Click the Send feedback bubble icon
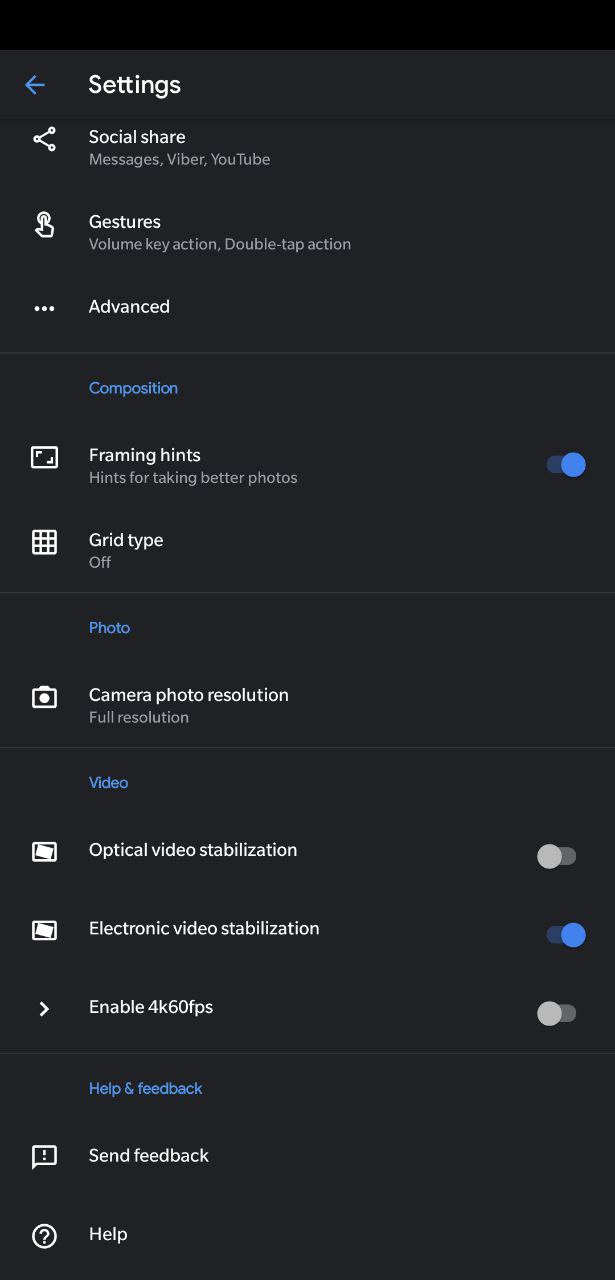Image resolution: width=615 pixels, height=1280 pixels. click(44, 1157)
